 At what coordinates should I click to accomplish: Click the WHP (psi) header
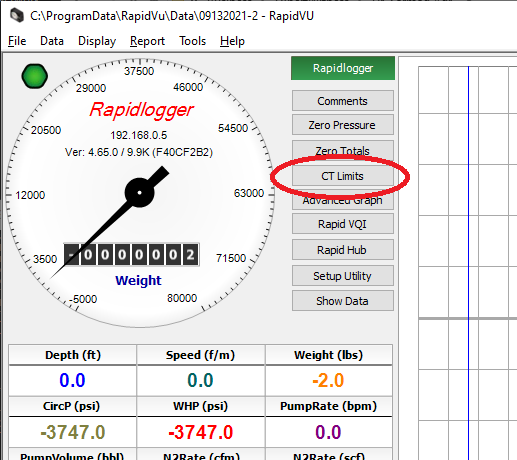click(x=201, y=406)
